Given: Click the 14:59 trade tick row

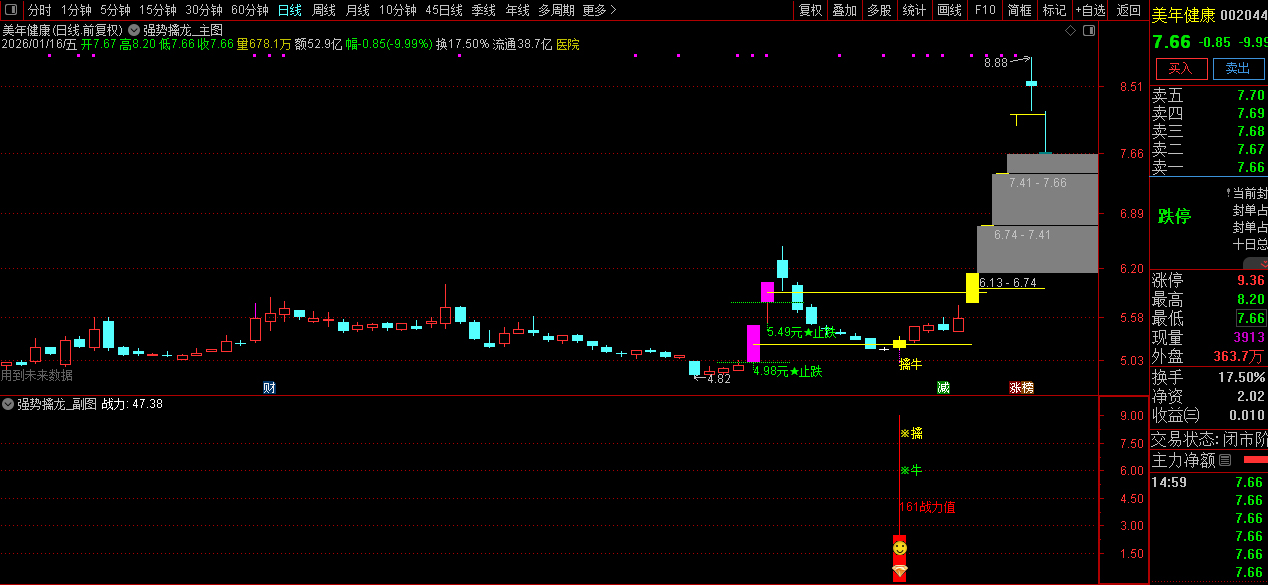Looking at the screenshot, I should (x=1209, y=482).
